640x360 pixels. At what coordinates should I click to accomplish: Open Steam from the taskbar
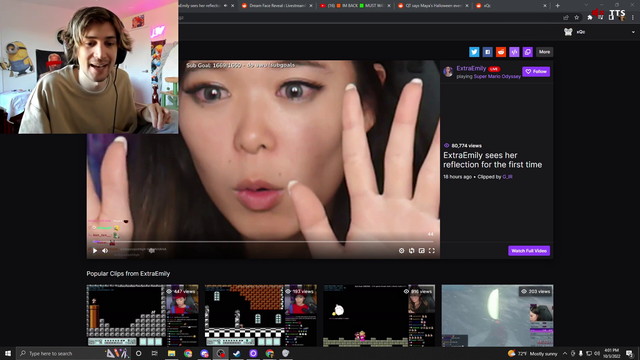pos(237,353)
